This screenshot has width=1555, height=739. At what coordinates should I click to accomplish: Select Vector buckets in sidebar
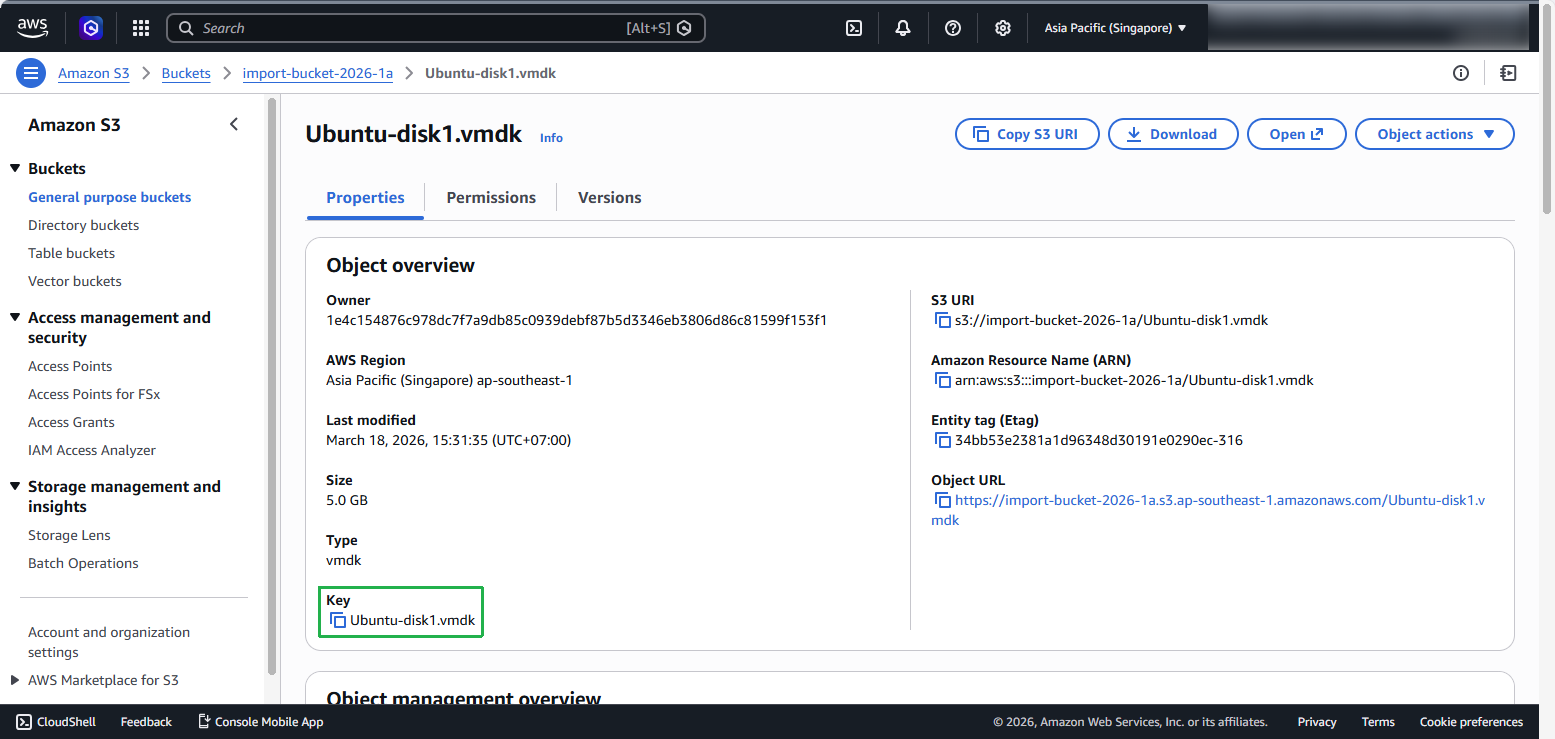click(75, 281)
